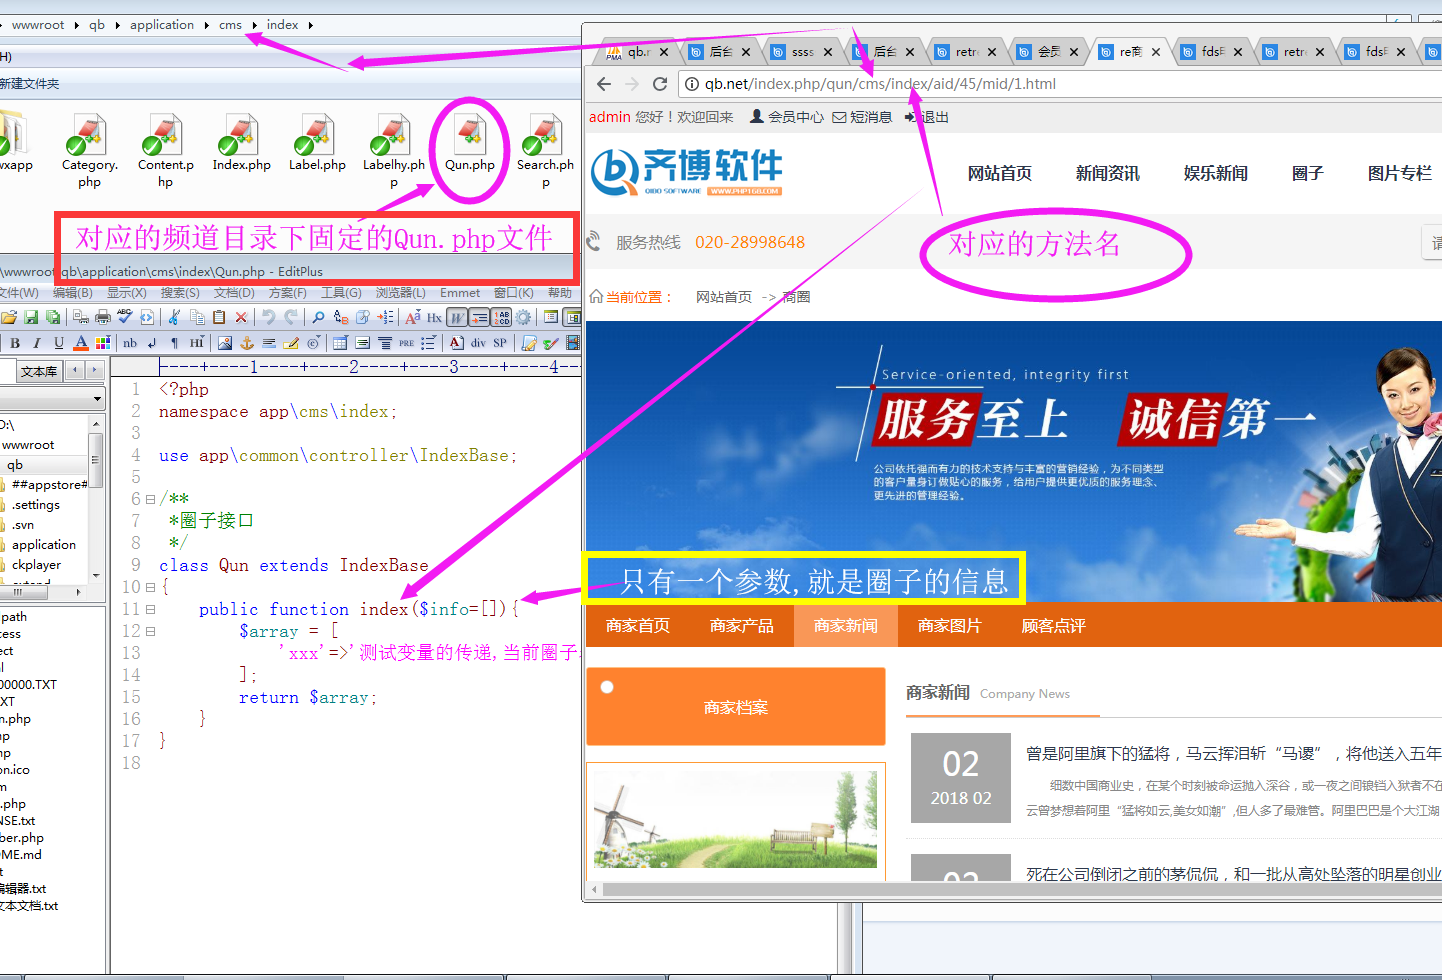Viewport: 1442px width, 980px height.
Task: Toggle the word wrap W button
Action: (457, 317)
